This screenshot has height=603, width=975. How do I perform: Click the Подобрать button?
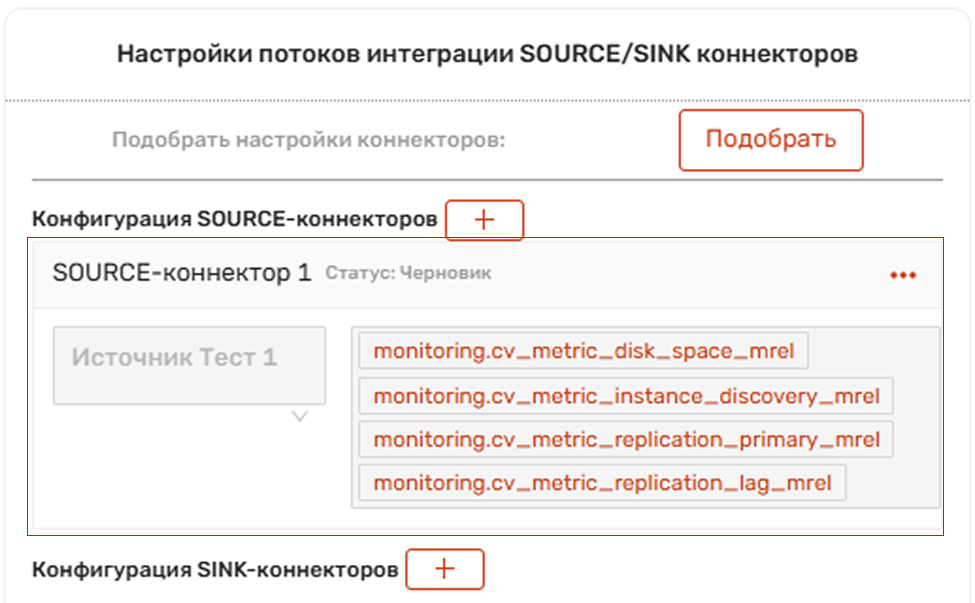[770, 140]
